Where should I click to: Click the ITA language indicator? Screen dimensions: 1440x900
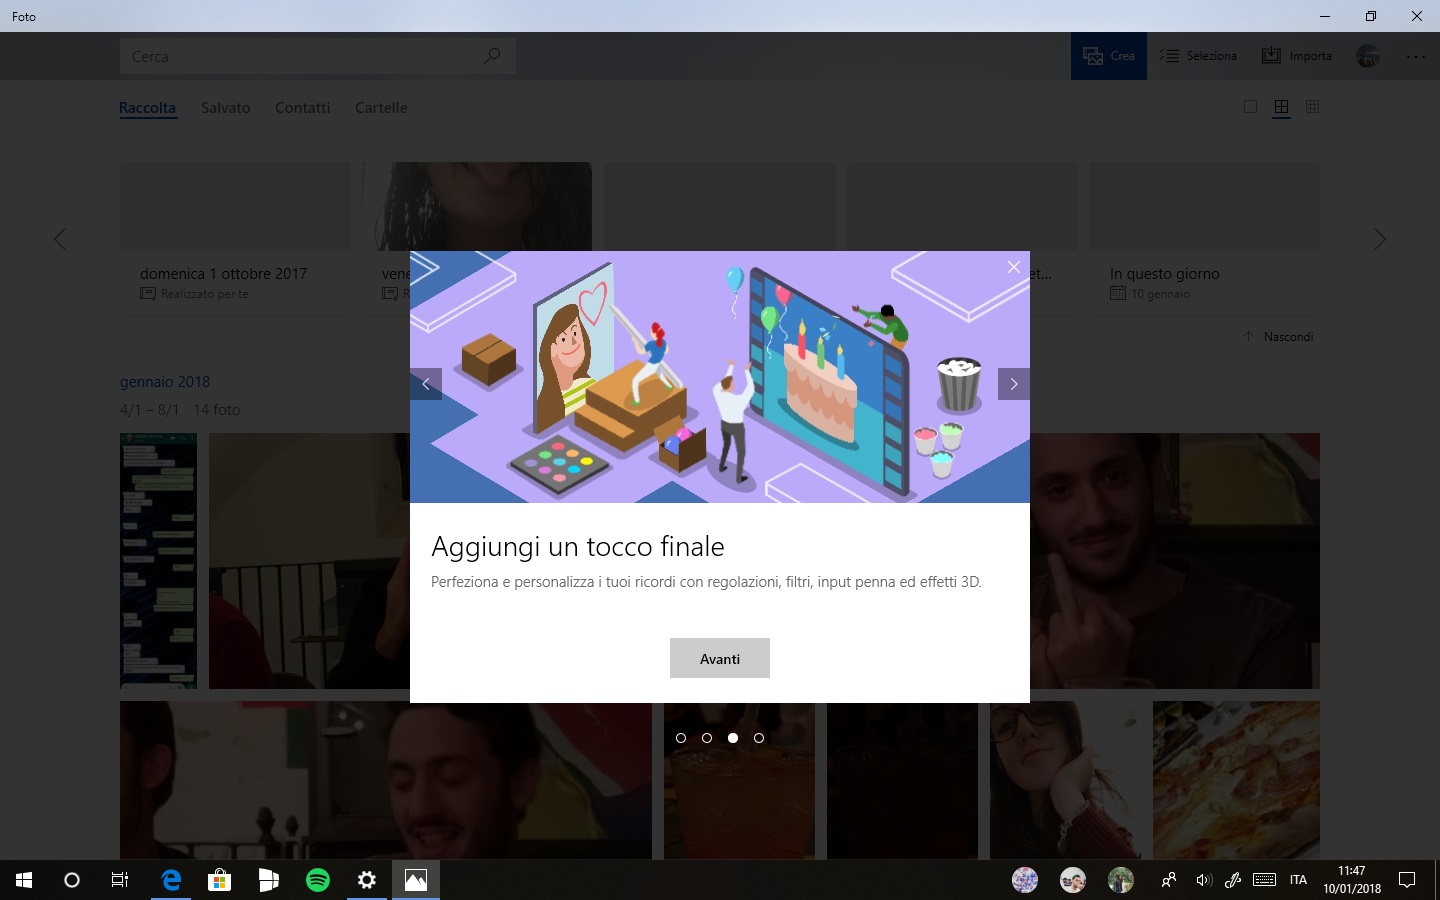pyautogui.click(x=1298, y=880)
